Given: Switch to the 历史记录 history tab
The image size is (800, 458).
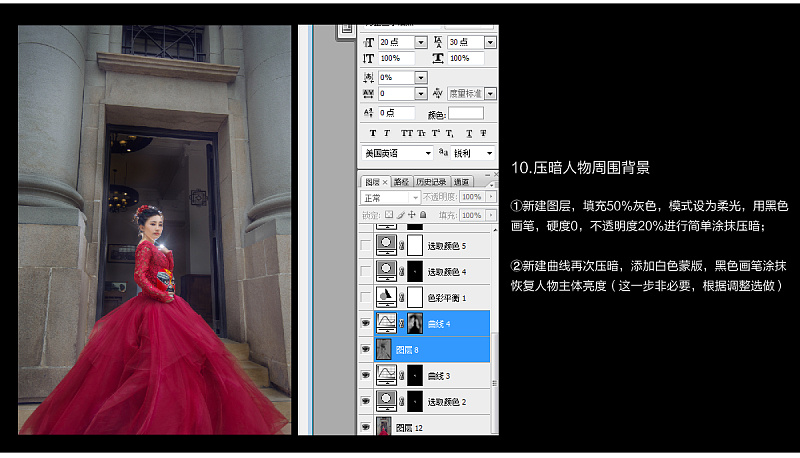Looking at the screenshot, I should [431, 182].
